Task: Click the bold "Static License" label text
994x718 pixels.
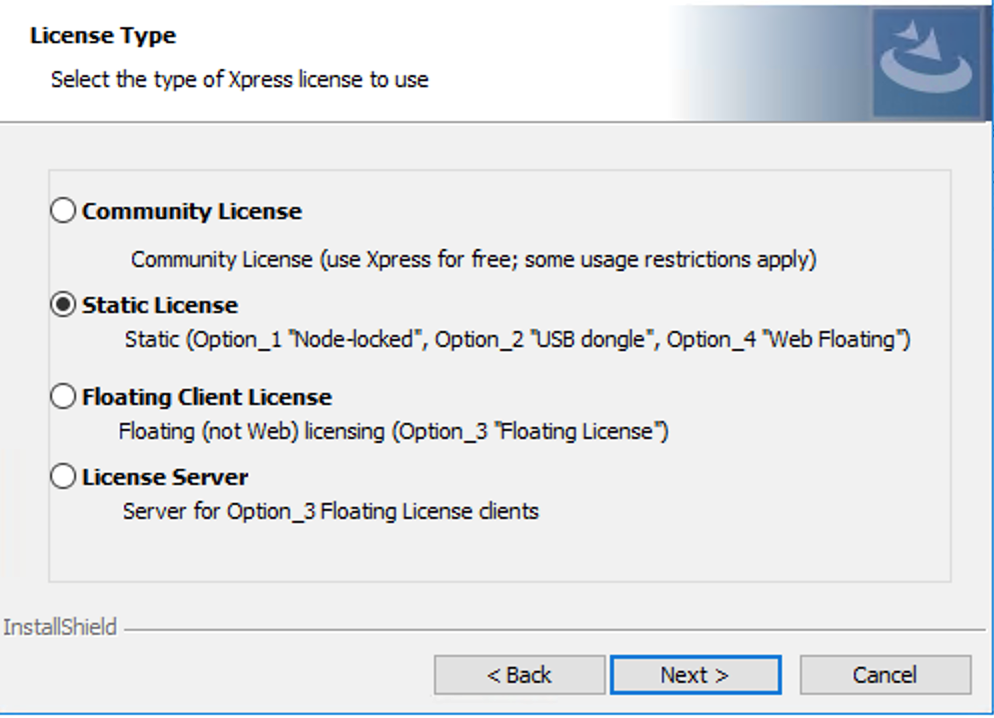Action: [160, 305]
